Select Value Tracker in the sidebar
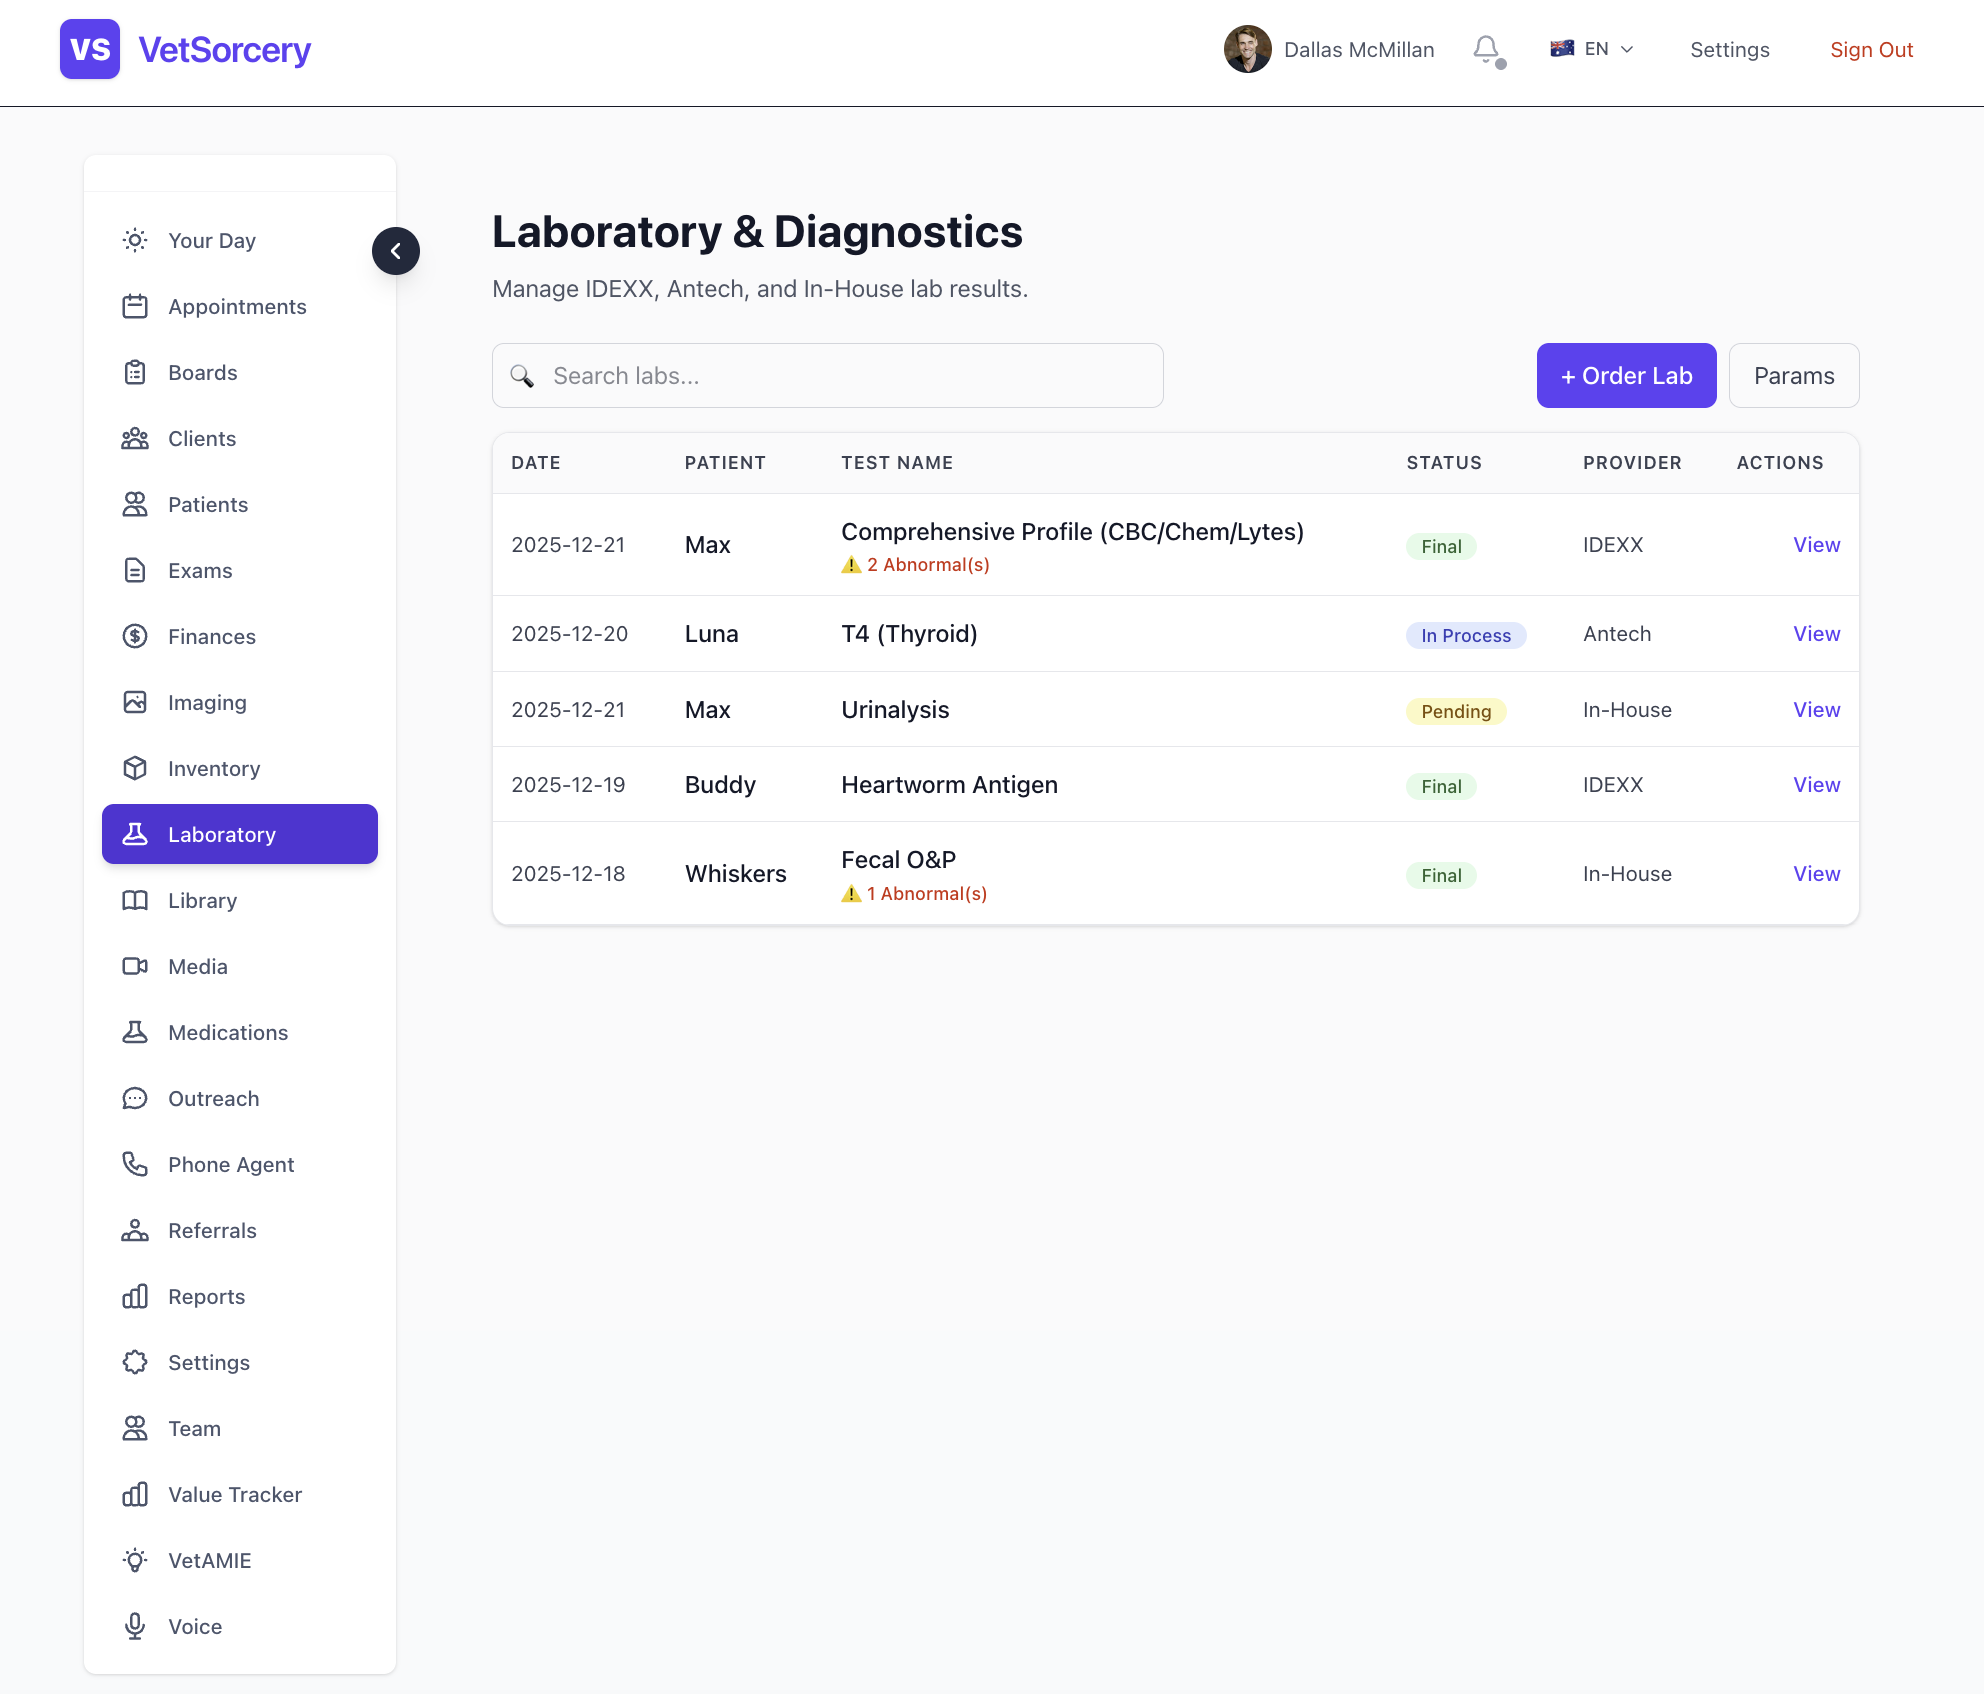The image size is (1984, 1694). [x=235, y=1494]
